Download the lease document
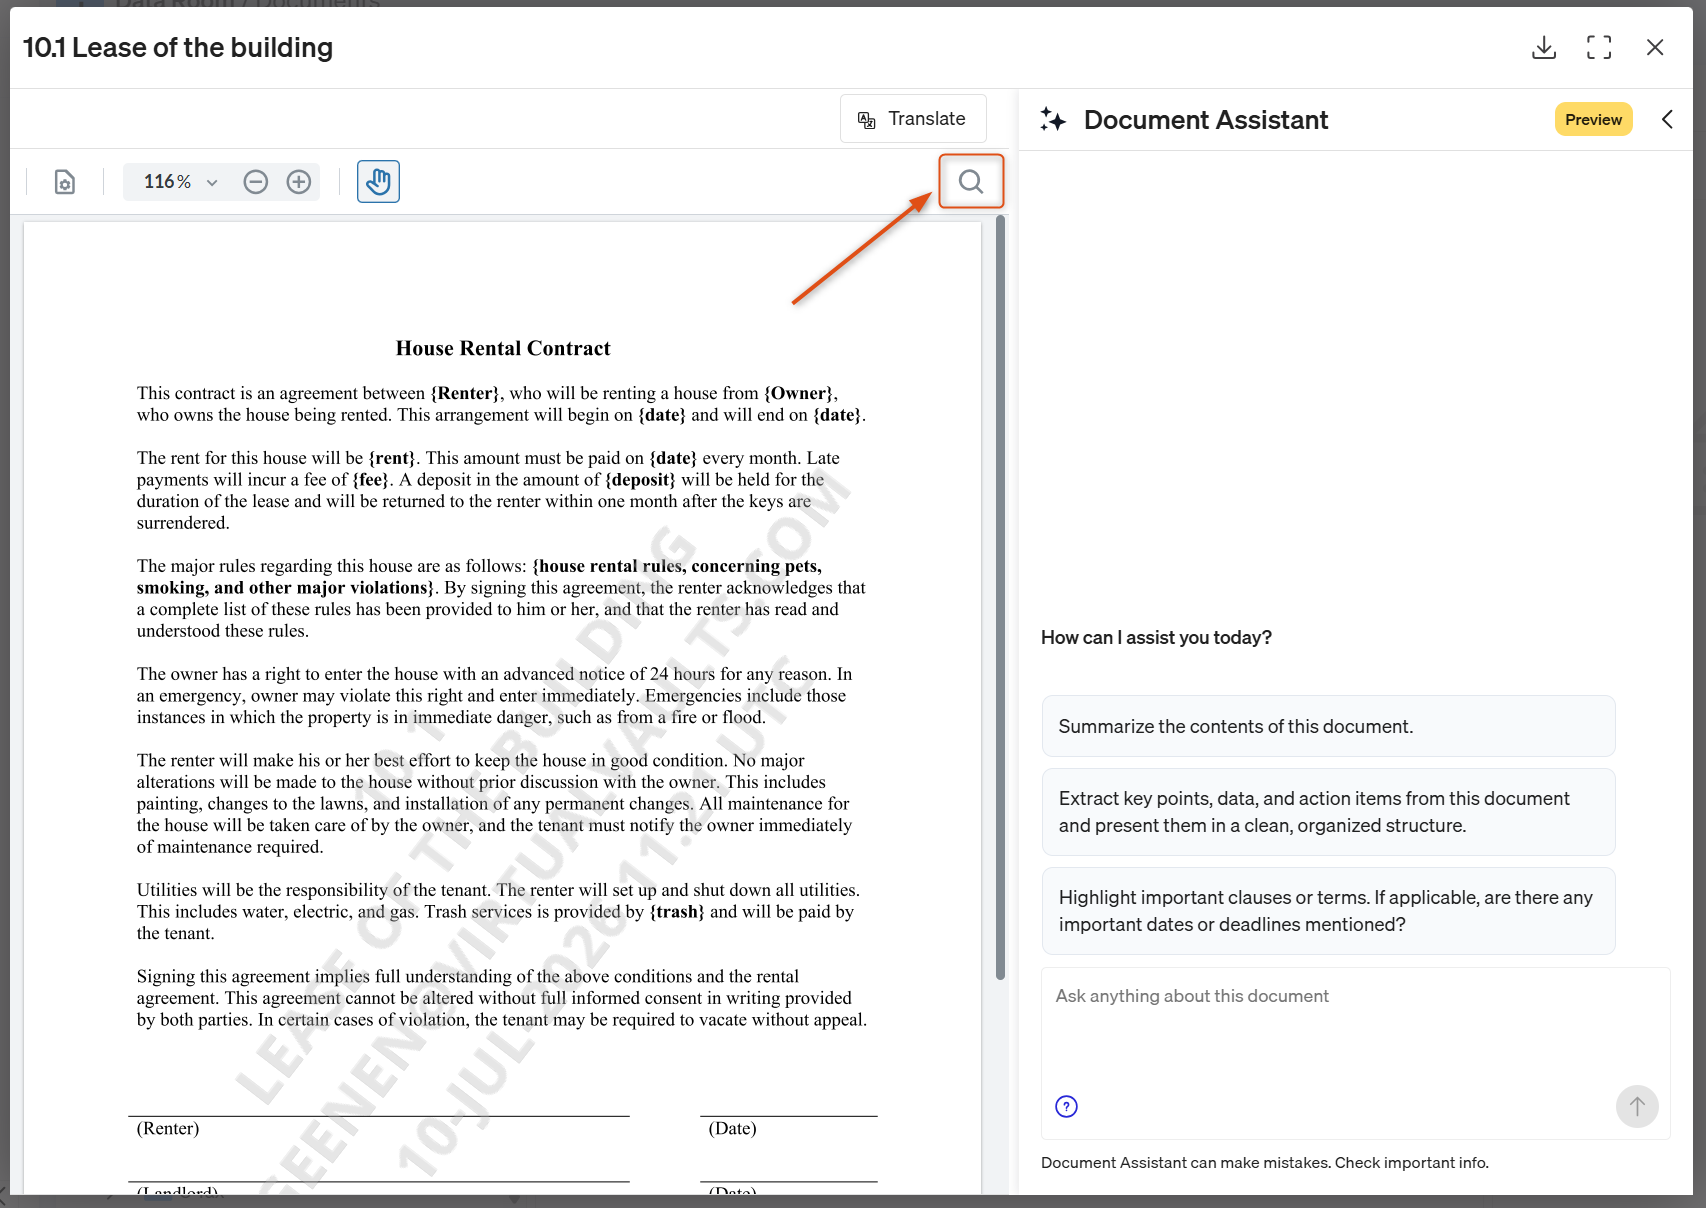The height and width of the screenshot is (1208, 1706). (1544, 47)
